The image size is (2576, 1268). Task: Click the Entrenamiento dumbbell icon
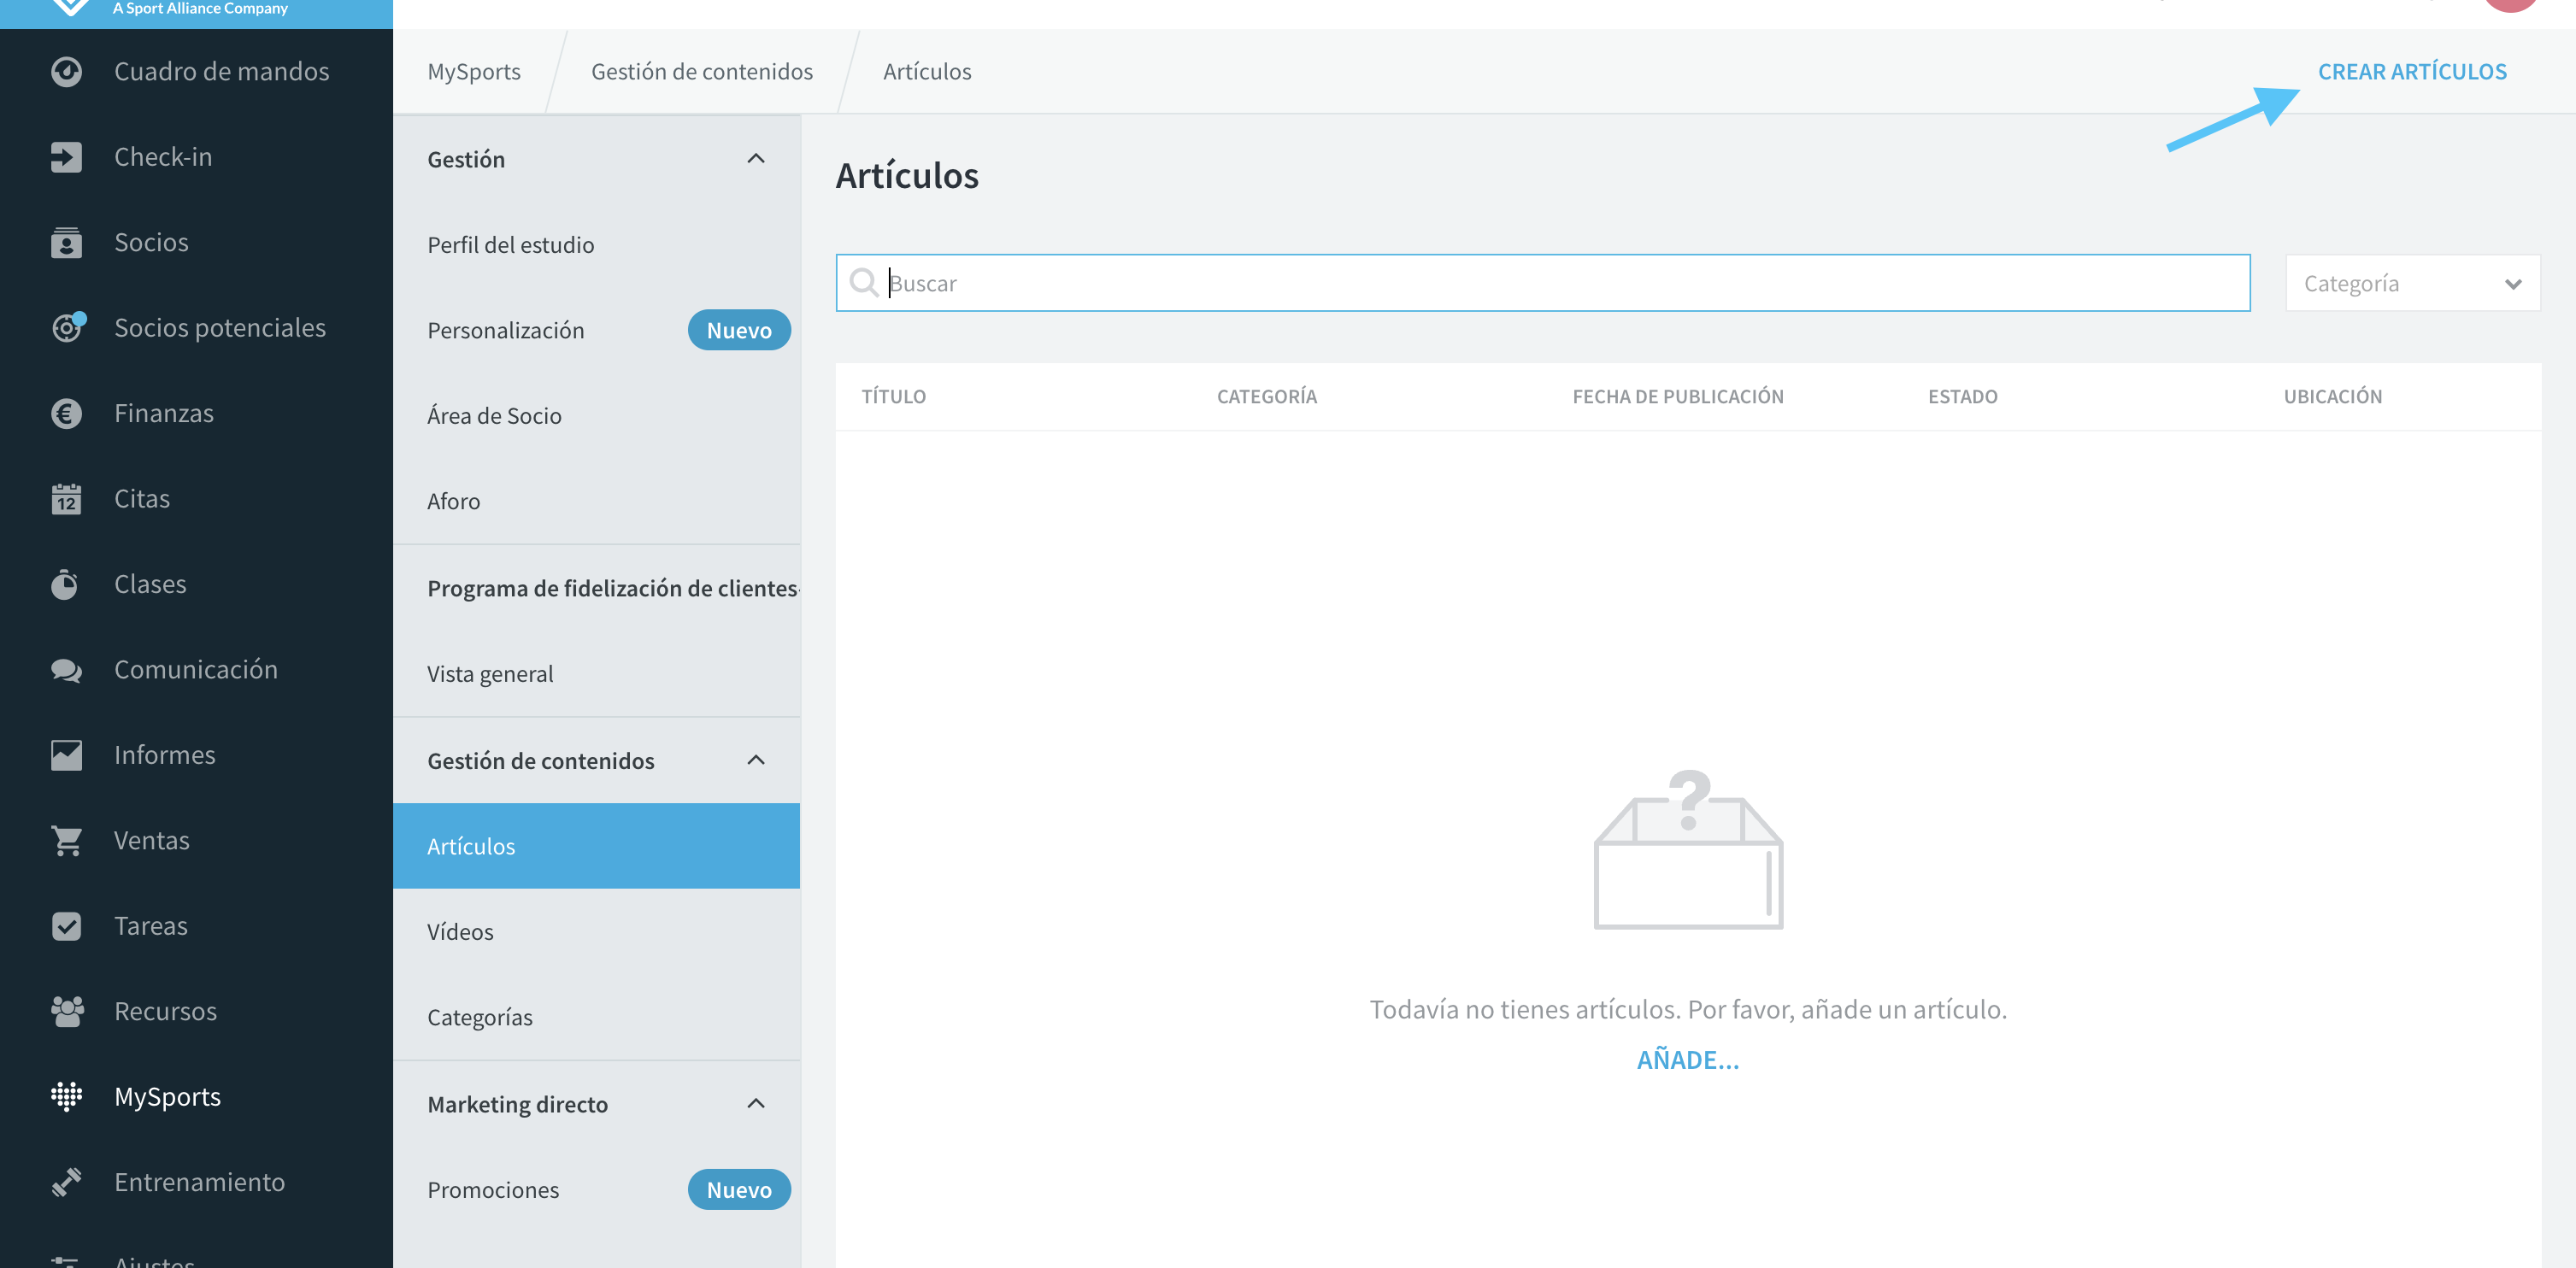pyautogui.click(x=66, y=1182)
